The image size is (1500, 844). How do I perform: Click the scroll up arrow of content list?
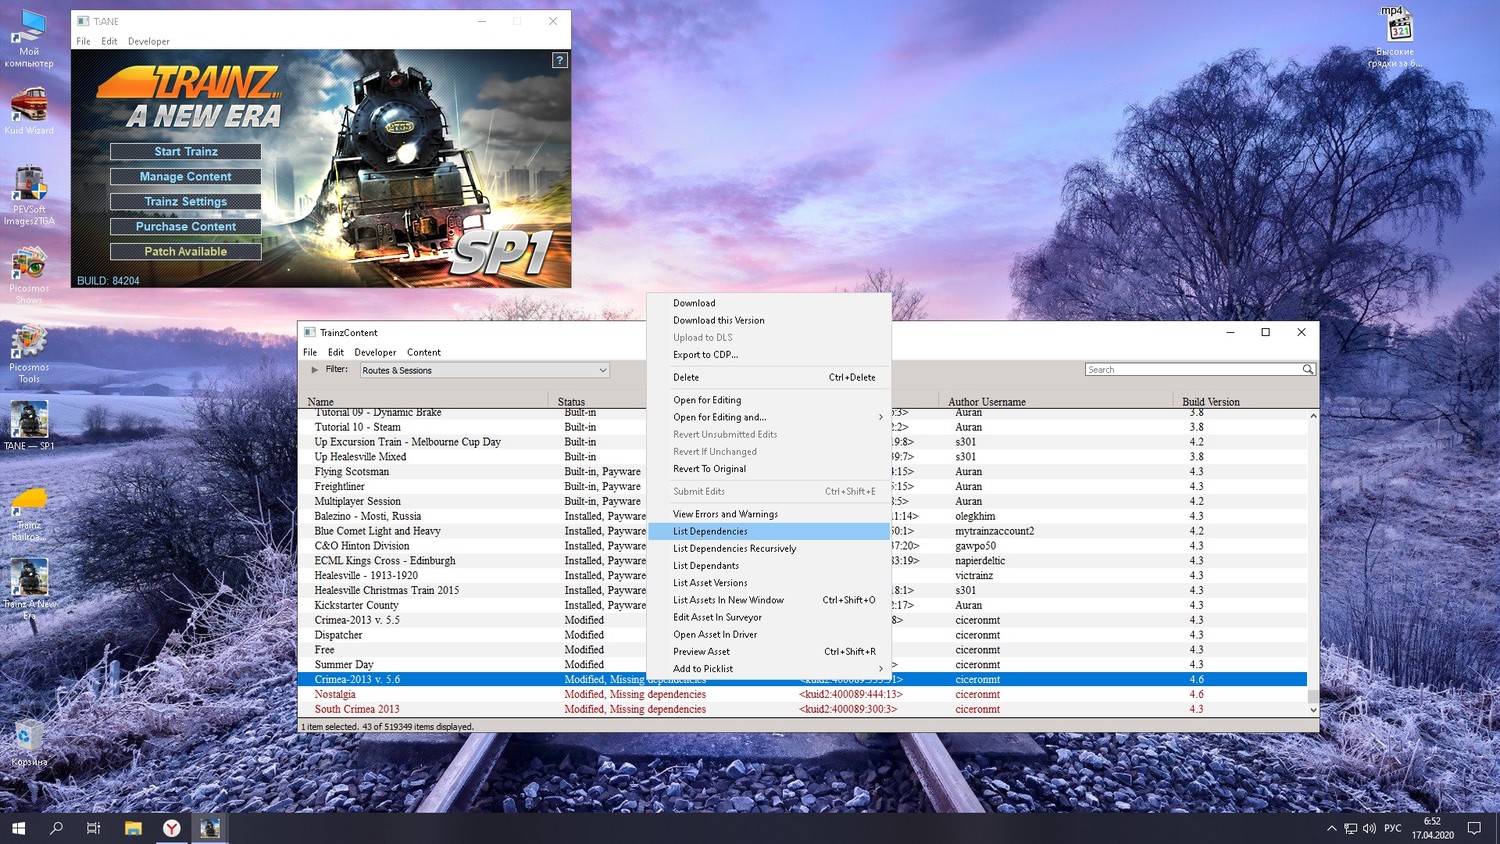pos(1313,415)
